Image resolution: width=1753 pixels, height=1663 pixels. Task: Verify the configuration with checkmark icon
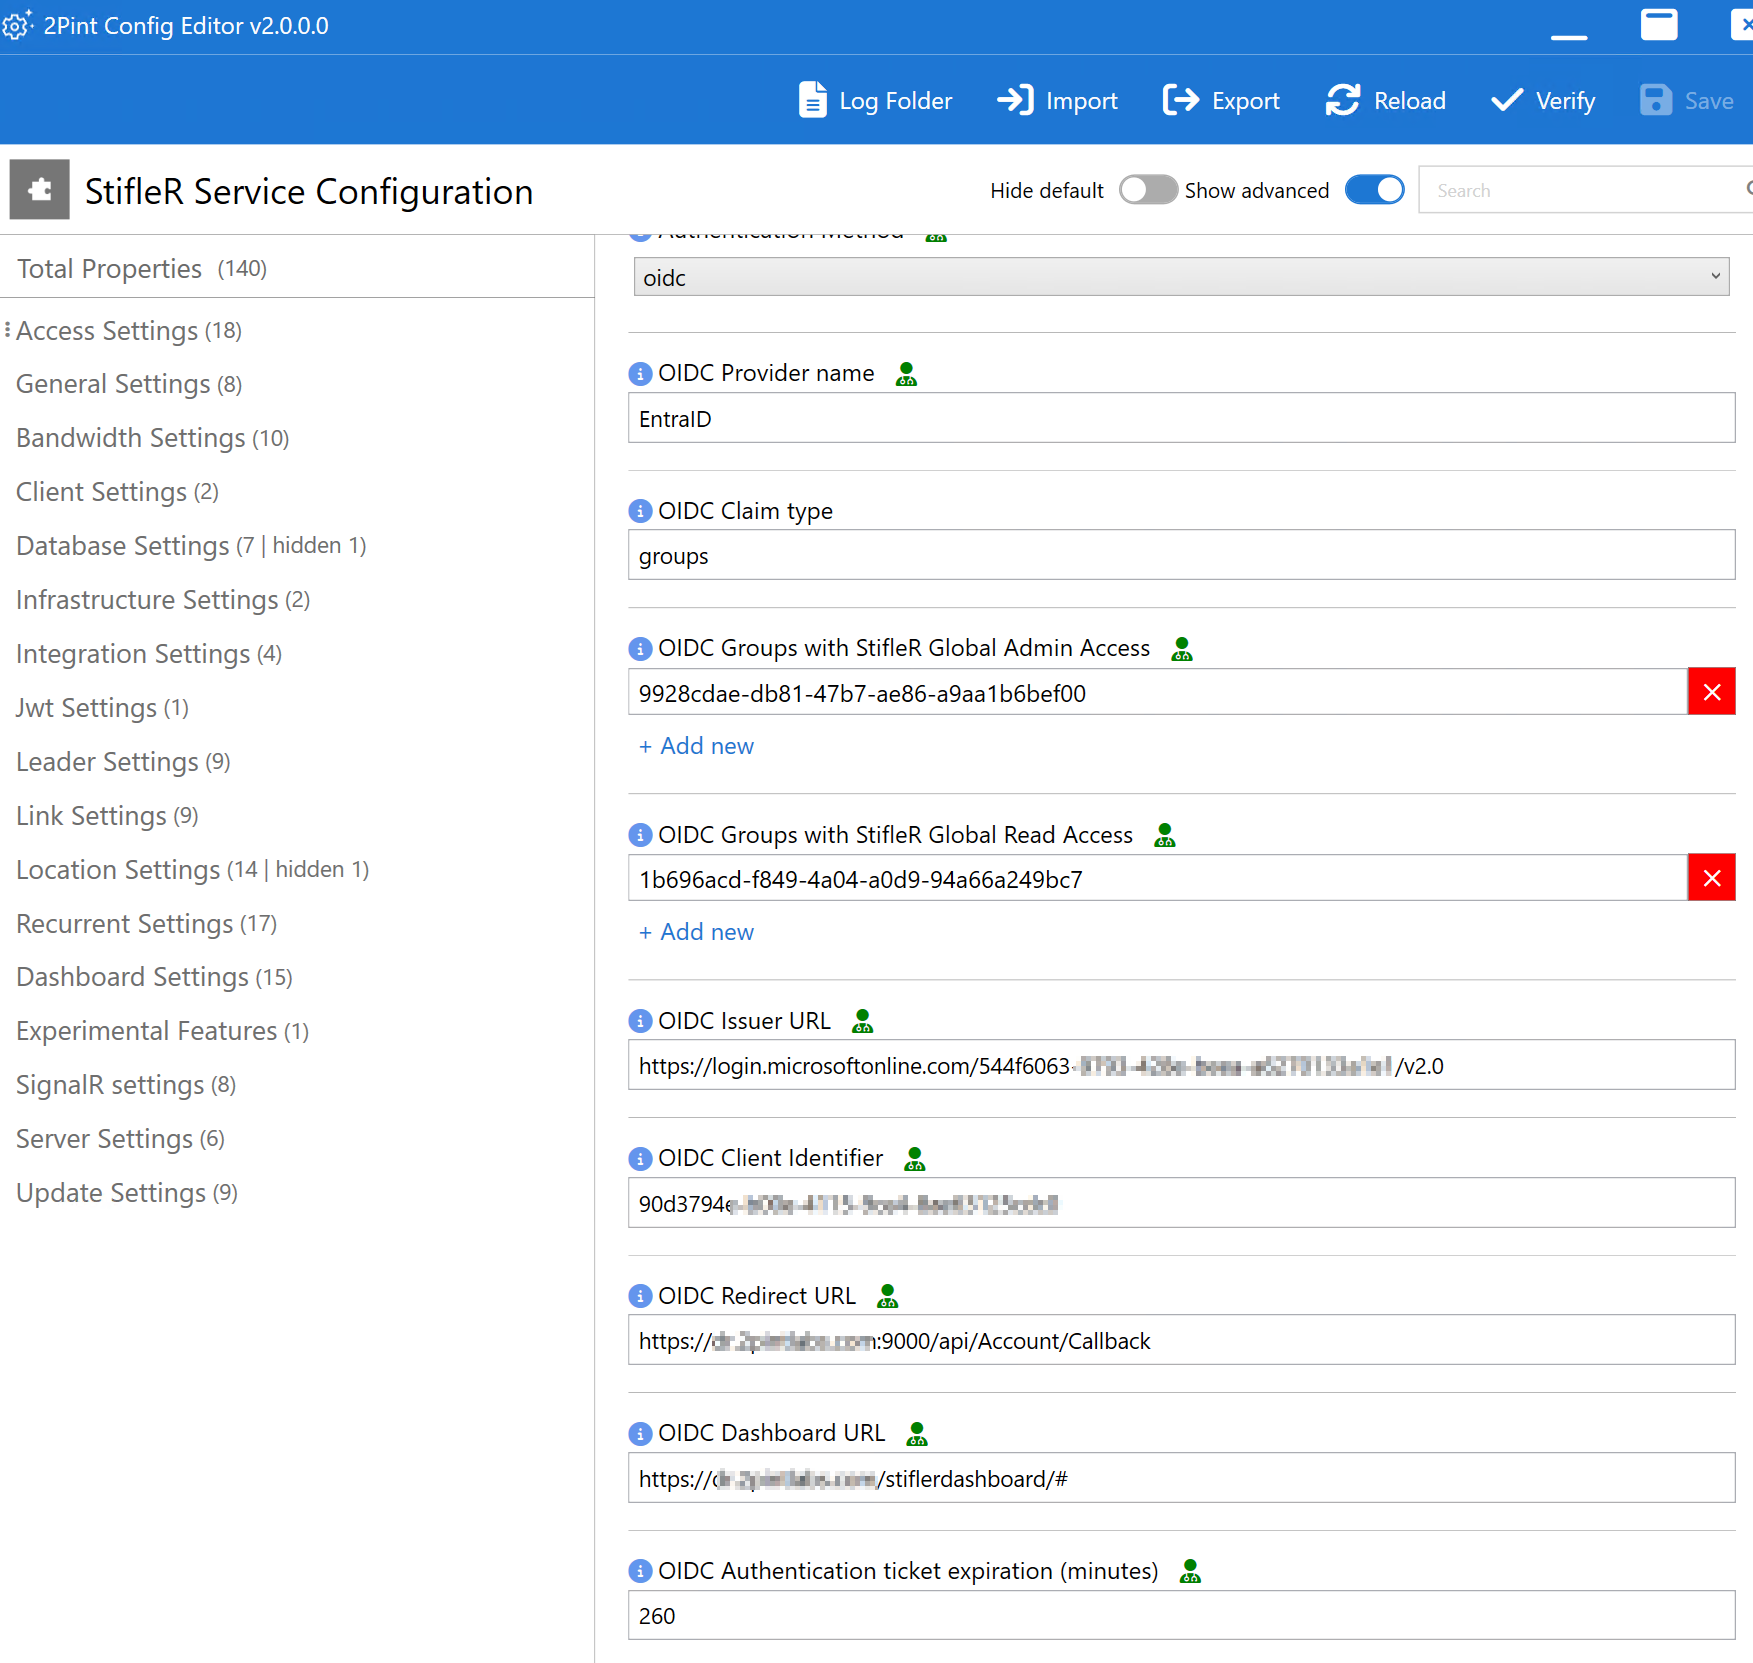(x=1507, y=100)
